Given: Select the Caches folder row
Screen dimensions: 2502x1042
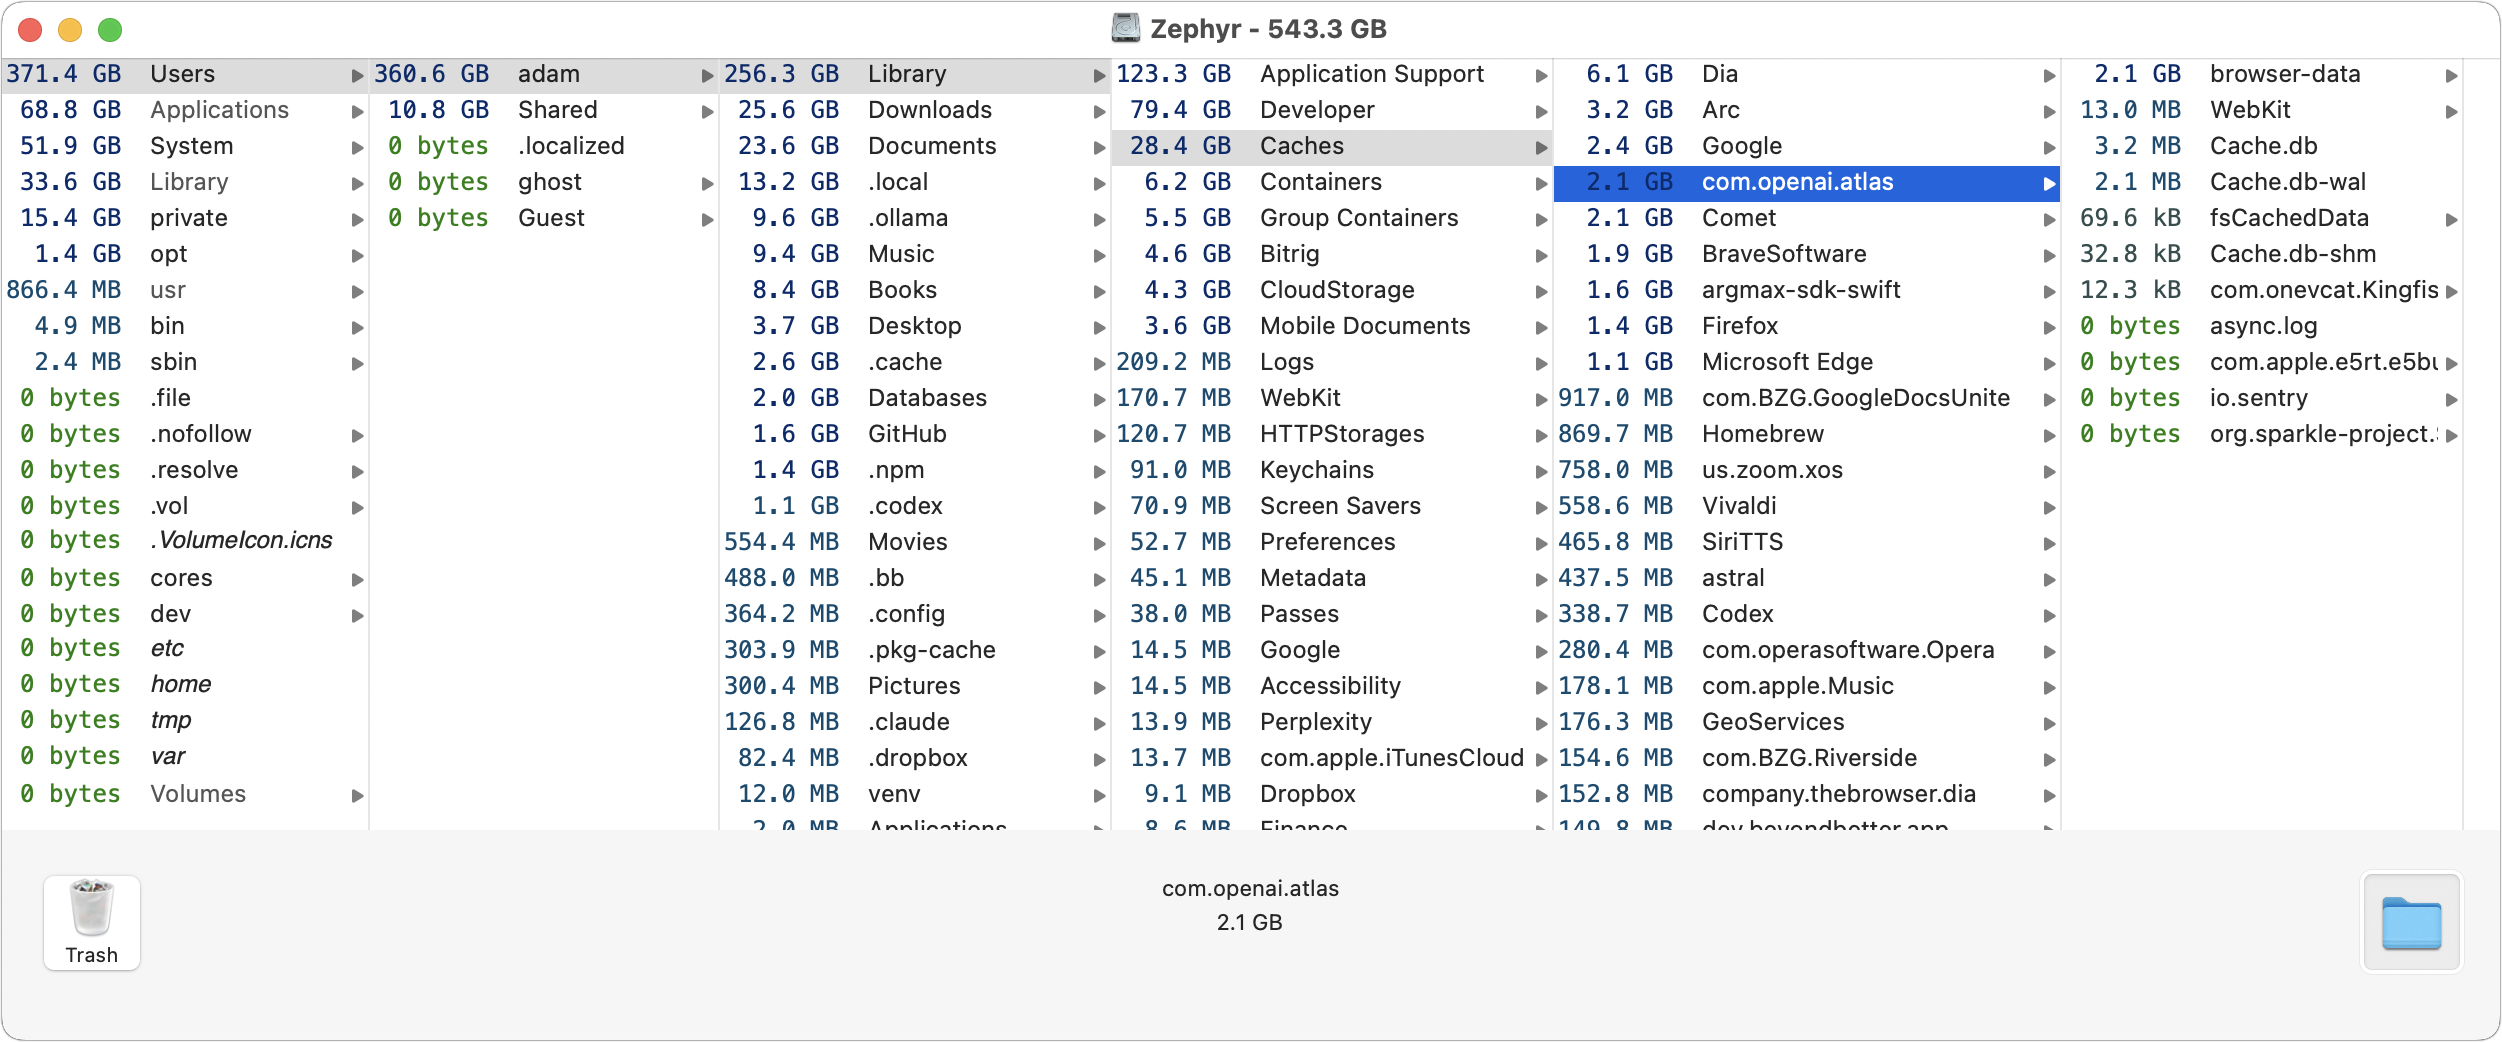Looking at the screenshot, I should tap(1332, 146).
